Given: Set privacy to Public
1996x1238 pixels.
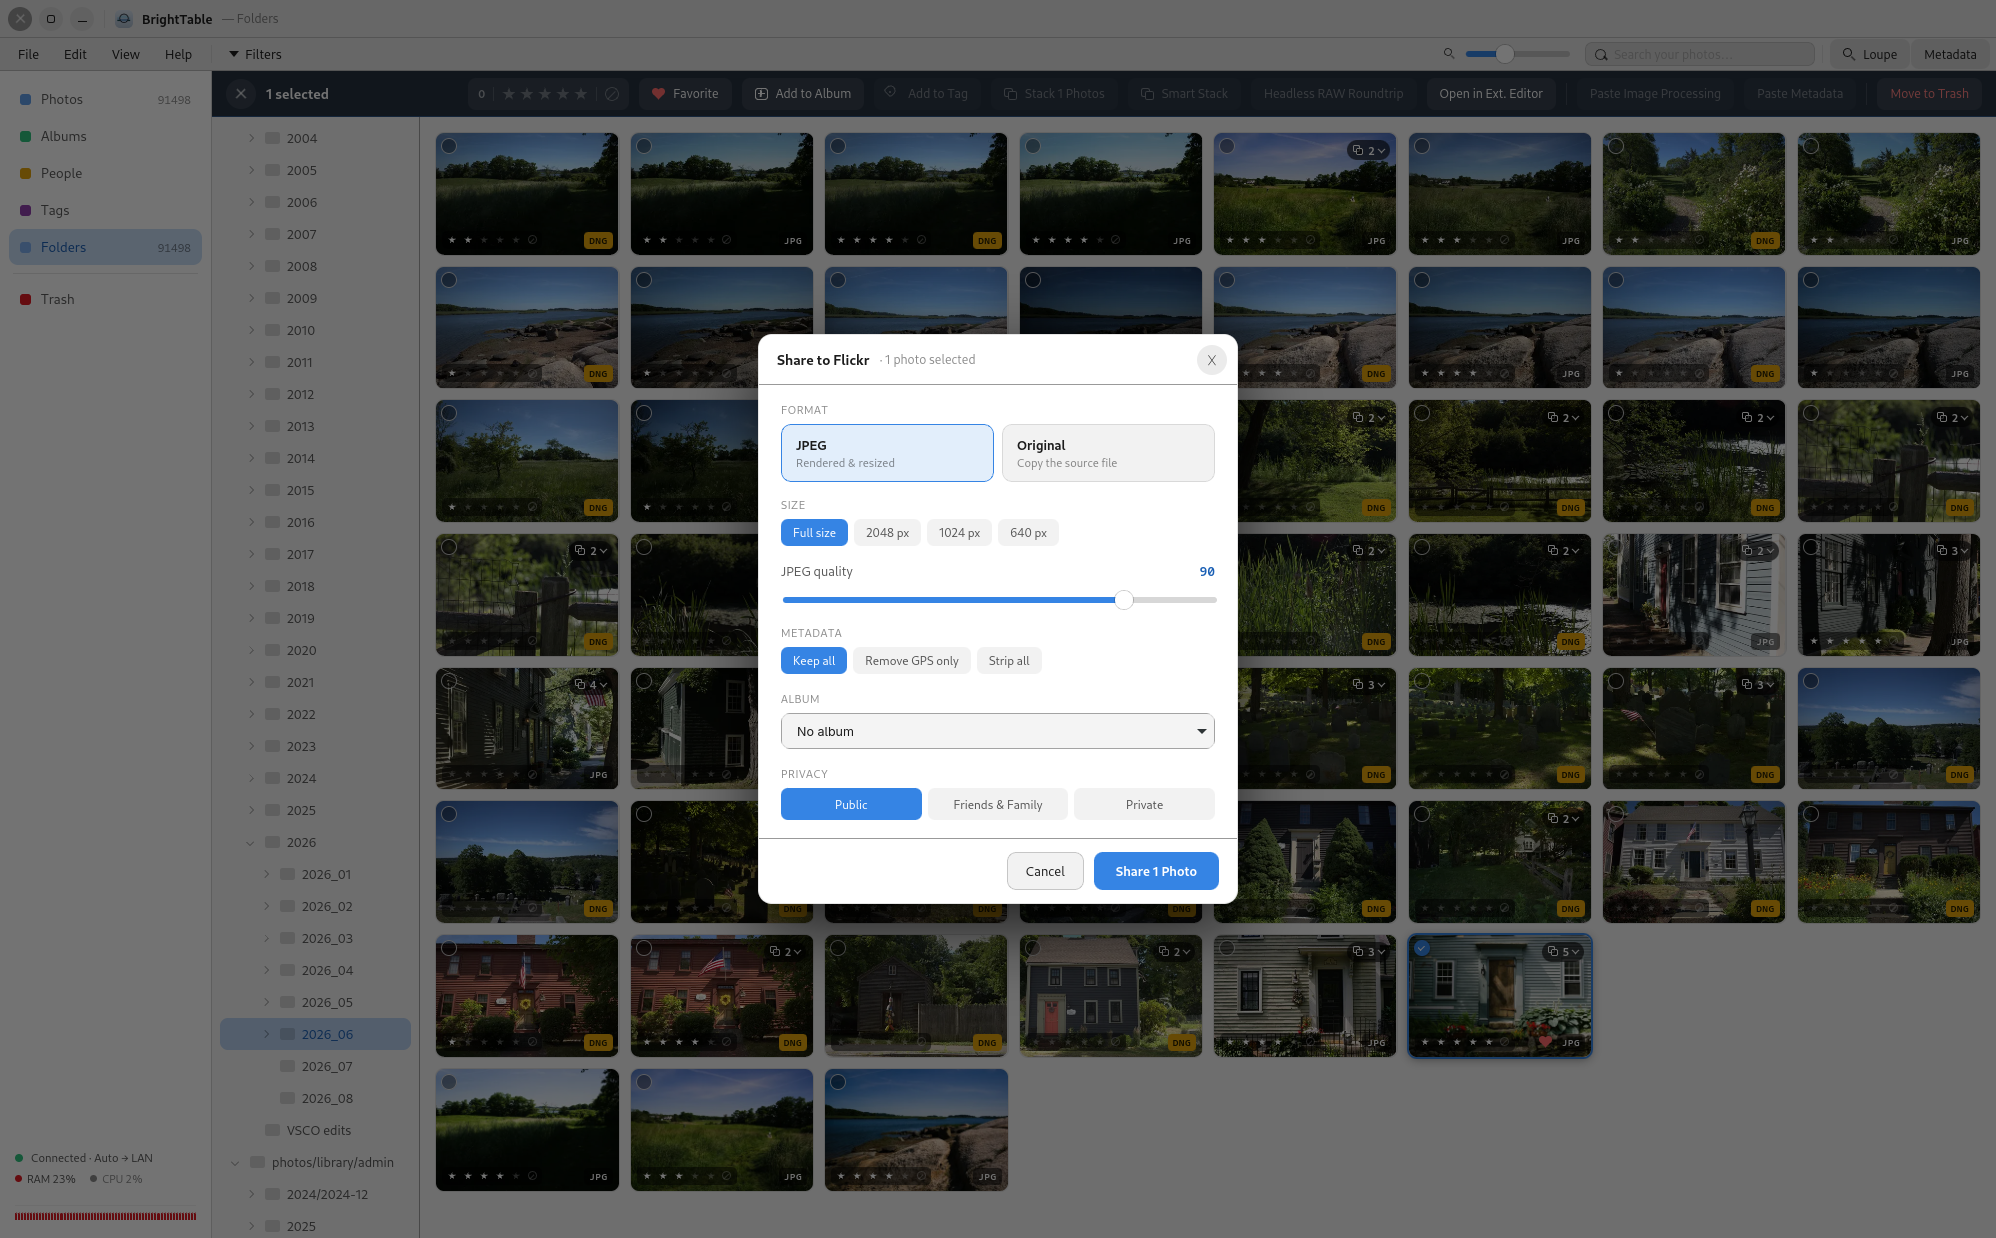Looking at the screenshot, I should (851, 804).
